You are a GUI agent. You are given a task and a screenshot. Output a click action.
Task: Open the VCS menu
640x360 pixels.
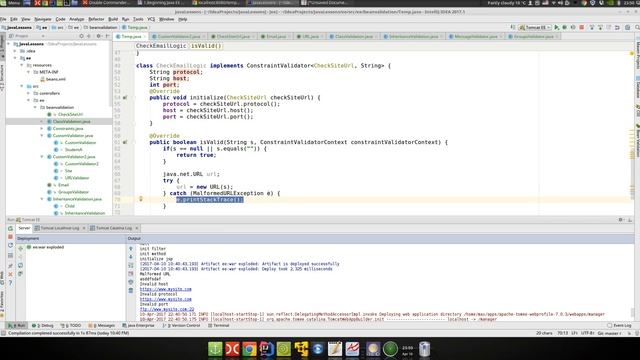click(151, 19)
